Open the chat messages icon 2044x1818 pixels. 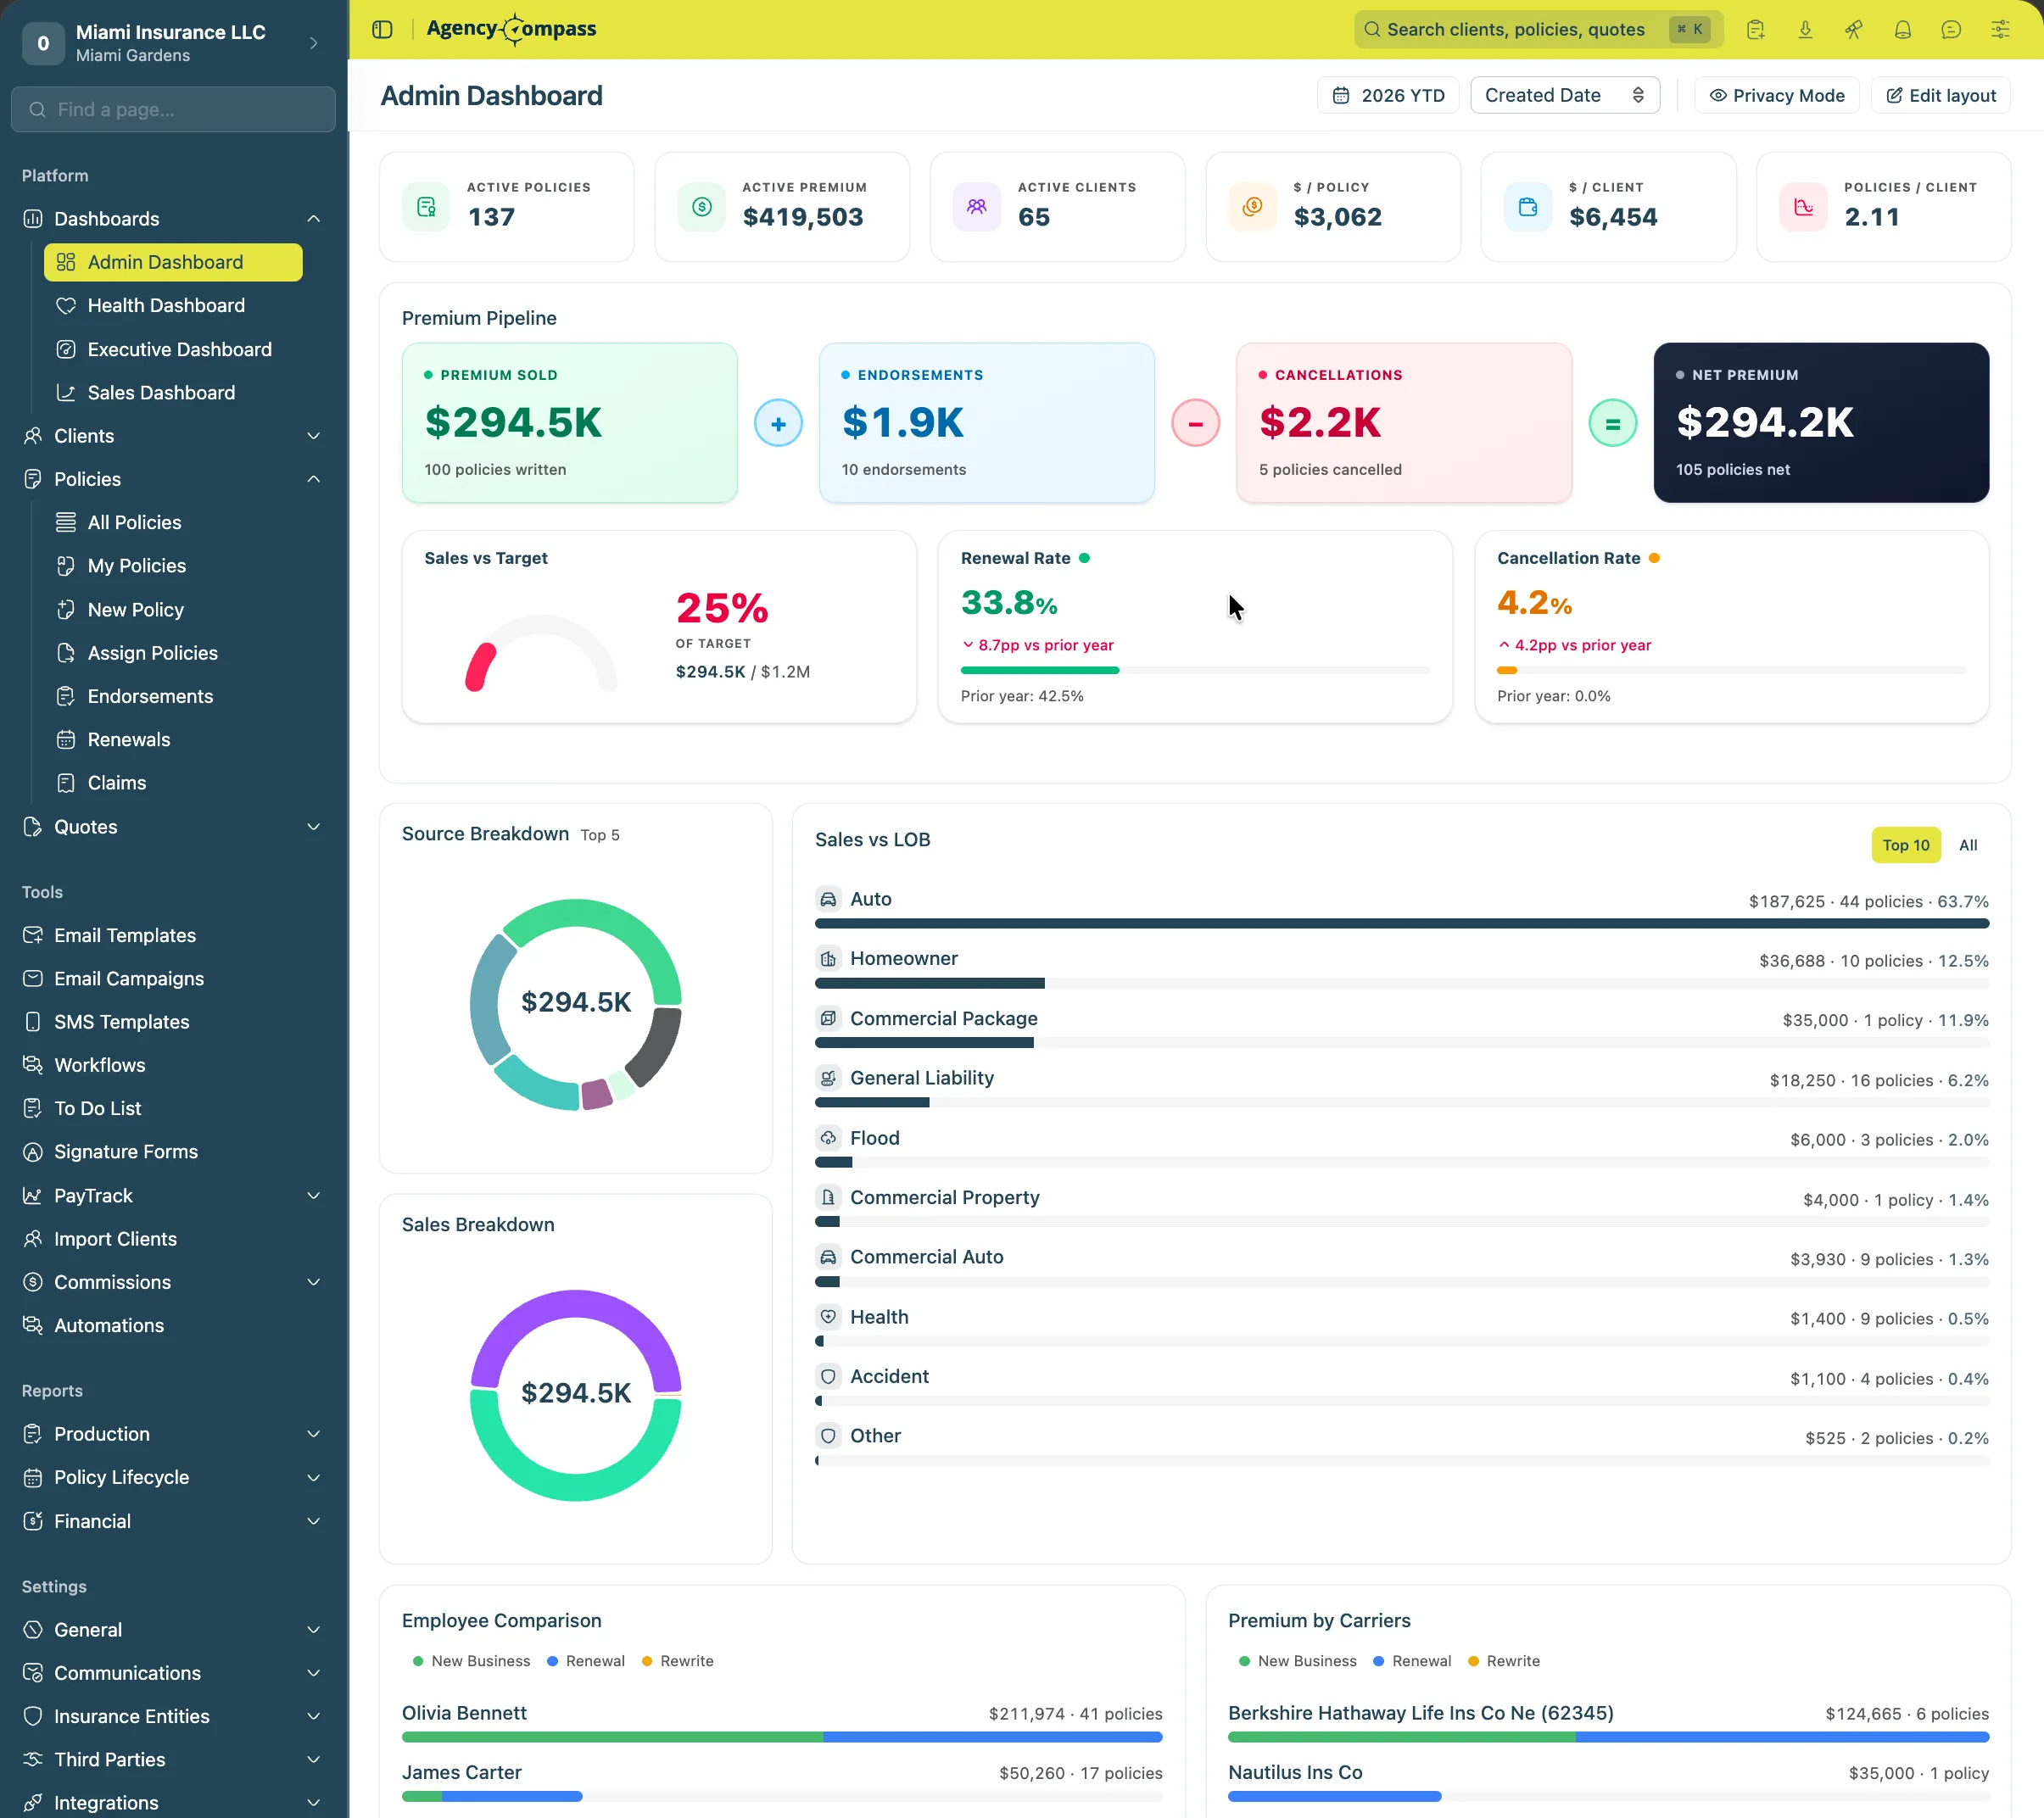point(1951,29)
